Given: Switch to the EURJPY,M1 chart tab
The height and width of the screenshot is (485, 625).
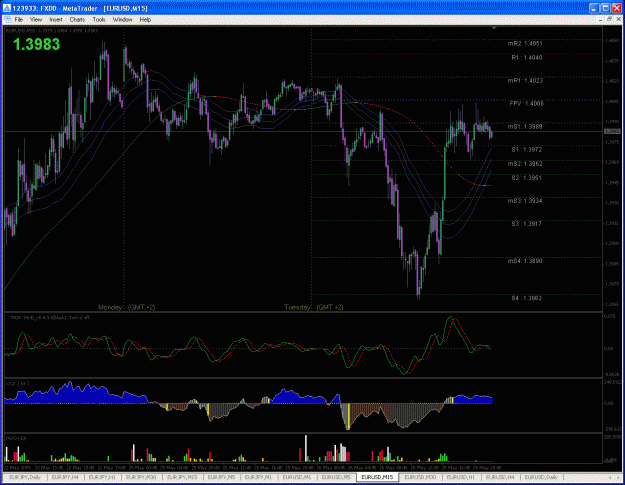Looking at the screenshot, I should (258, 477).
